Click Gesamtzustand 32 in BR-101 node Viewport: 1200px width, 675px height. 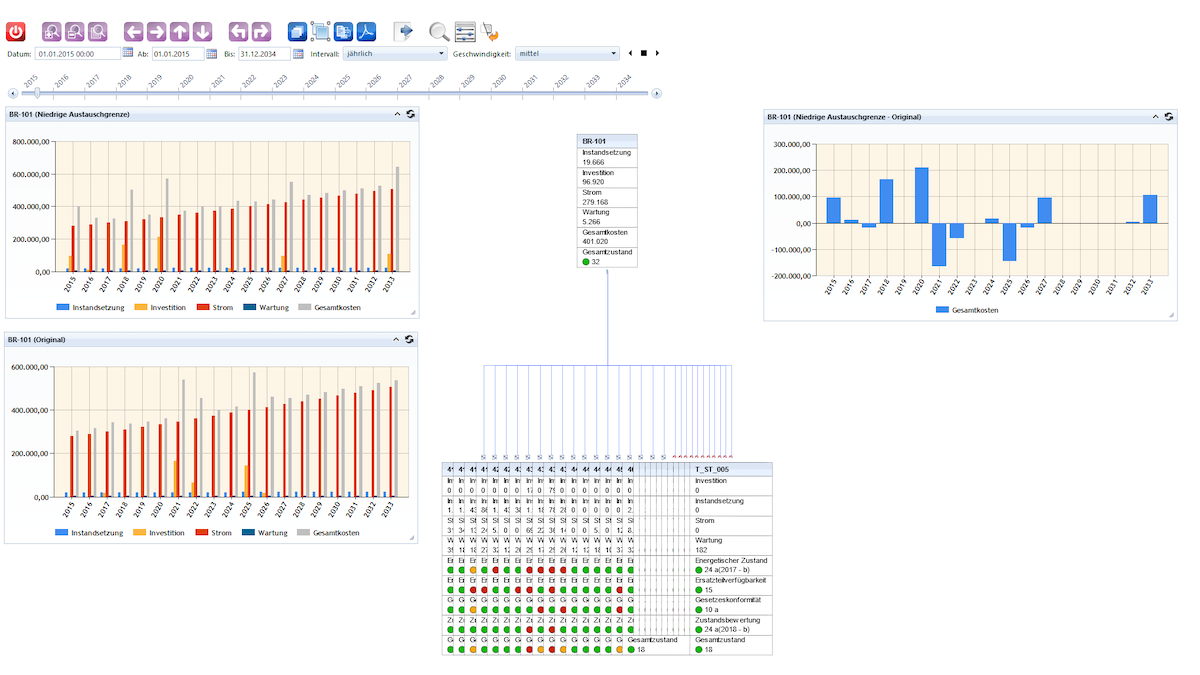607,258
